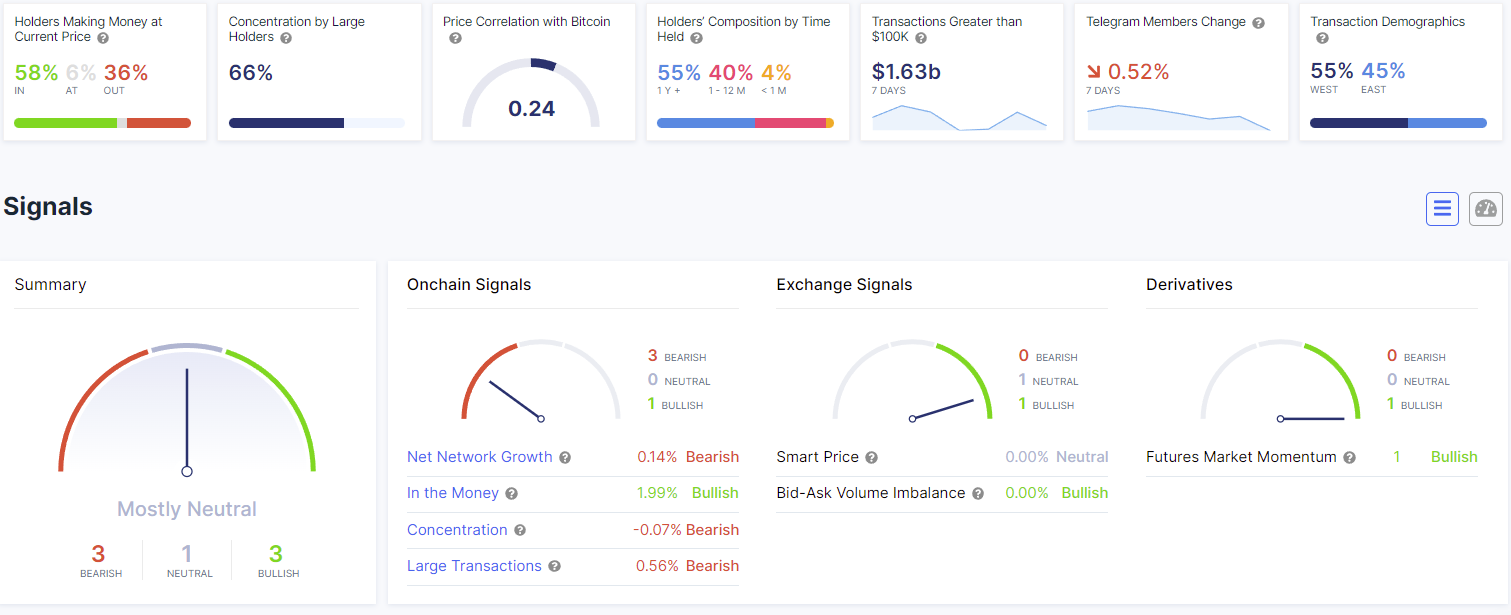
Task: Open help icon under Transaction Demographics
Action: (1322, 38)
